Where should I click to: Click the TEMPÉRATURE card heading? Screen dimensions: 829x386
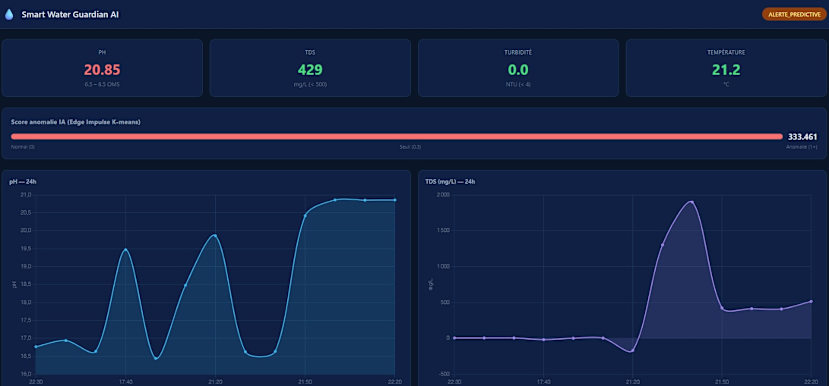[726, 52]
